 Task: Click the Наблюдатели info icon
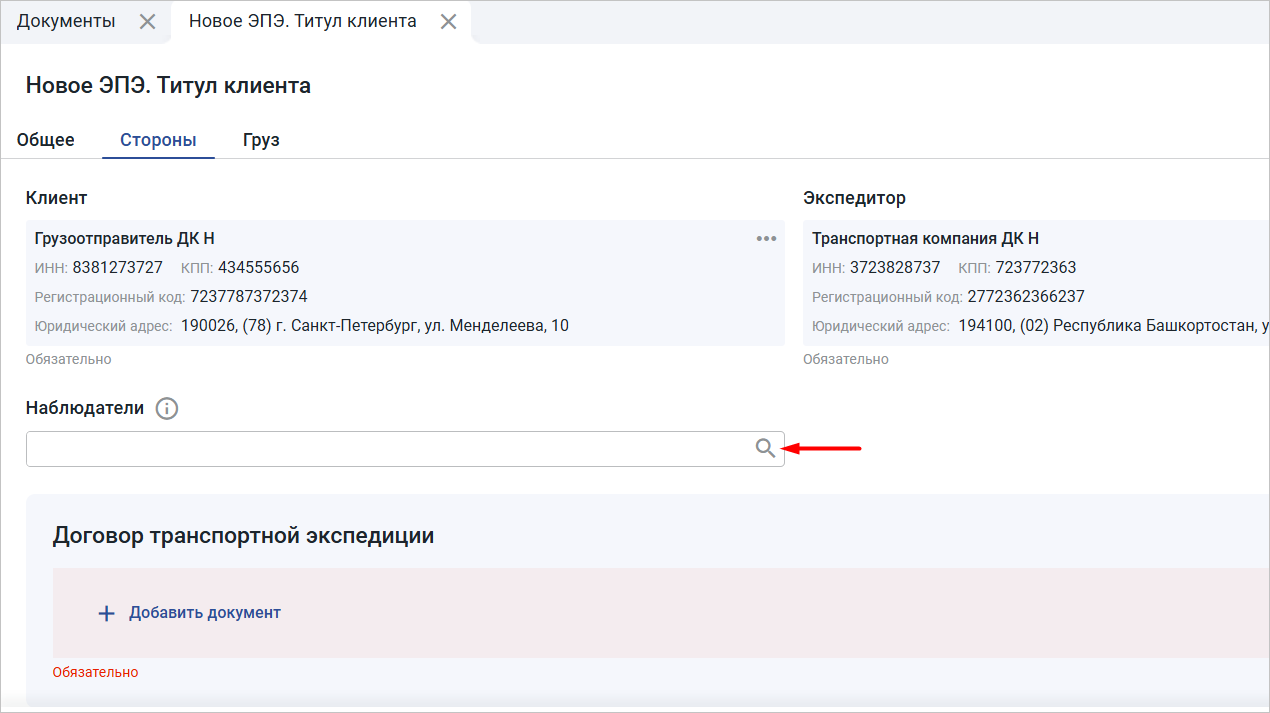167,408
